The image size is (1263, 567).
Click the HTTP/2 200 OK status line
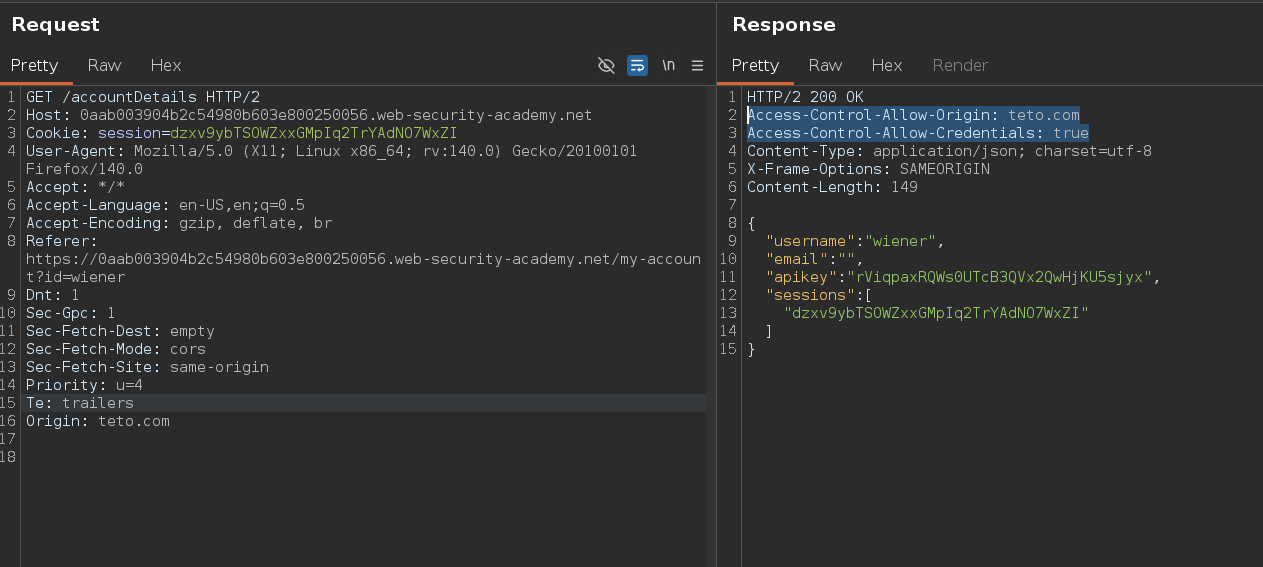pos(805,97)
